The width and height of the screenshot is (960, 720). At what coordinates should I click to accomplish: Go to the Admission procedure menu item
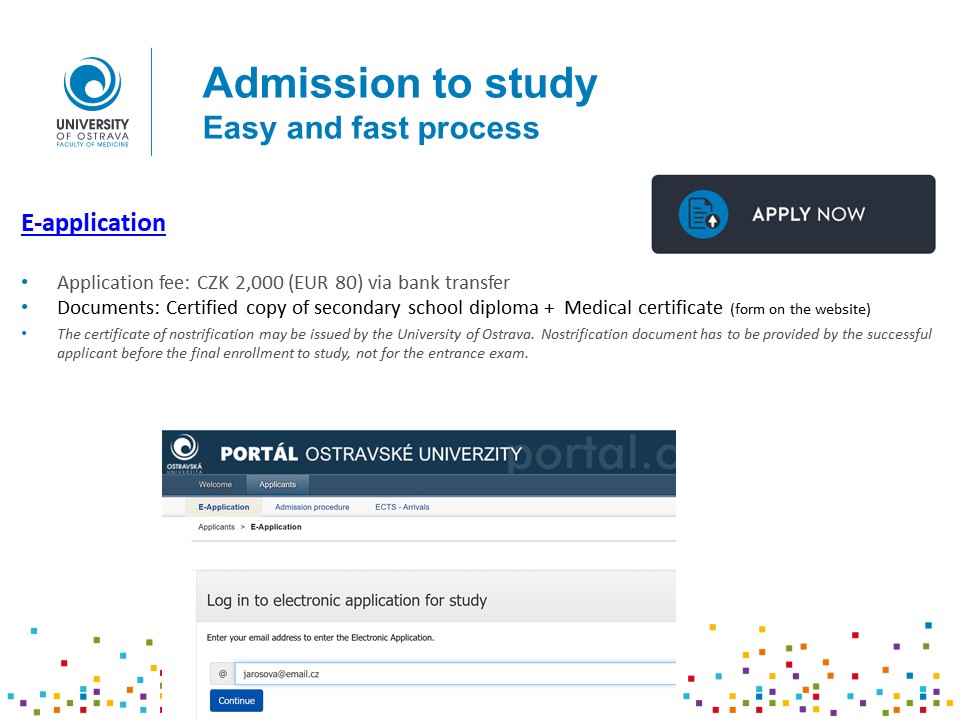pos(312,507)
